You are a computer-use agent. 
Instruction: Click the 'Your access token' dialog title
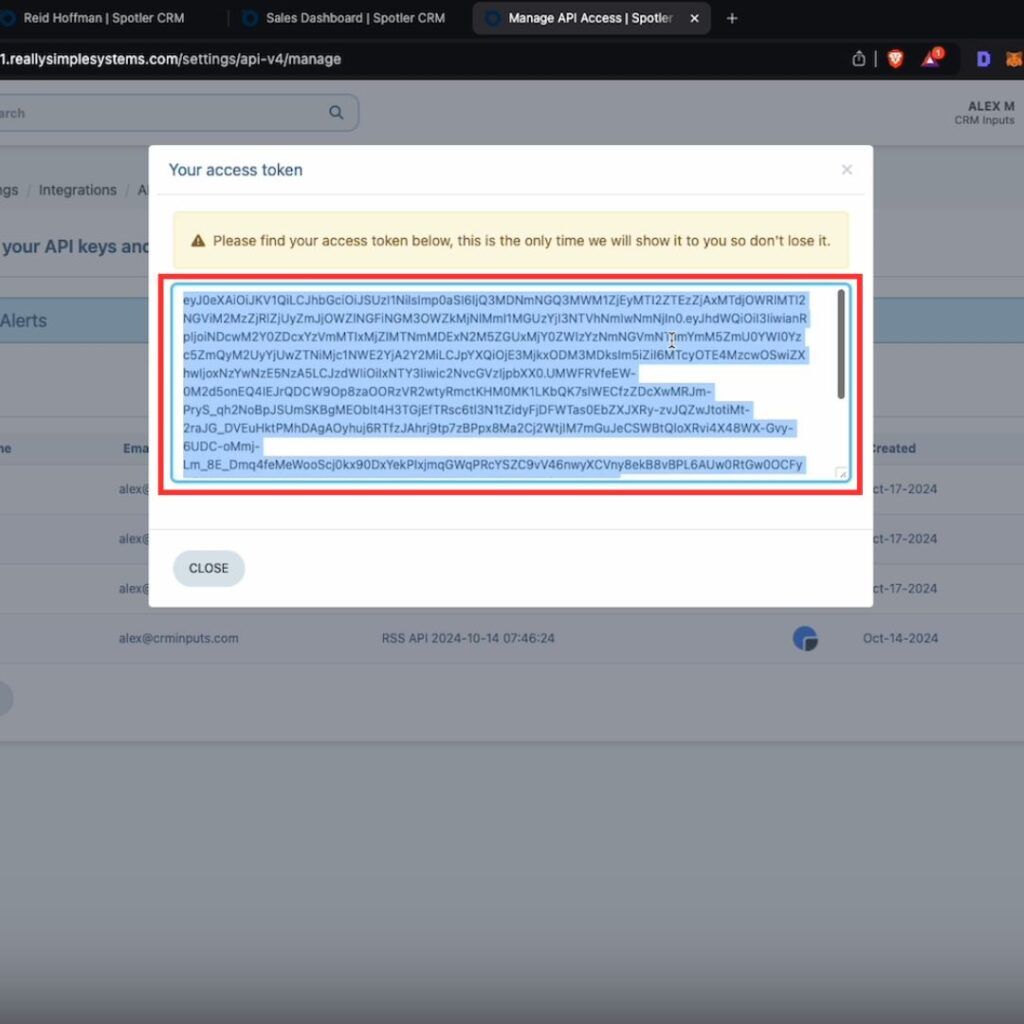coord(236,170)
